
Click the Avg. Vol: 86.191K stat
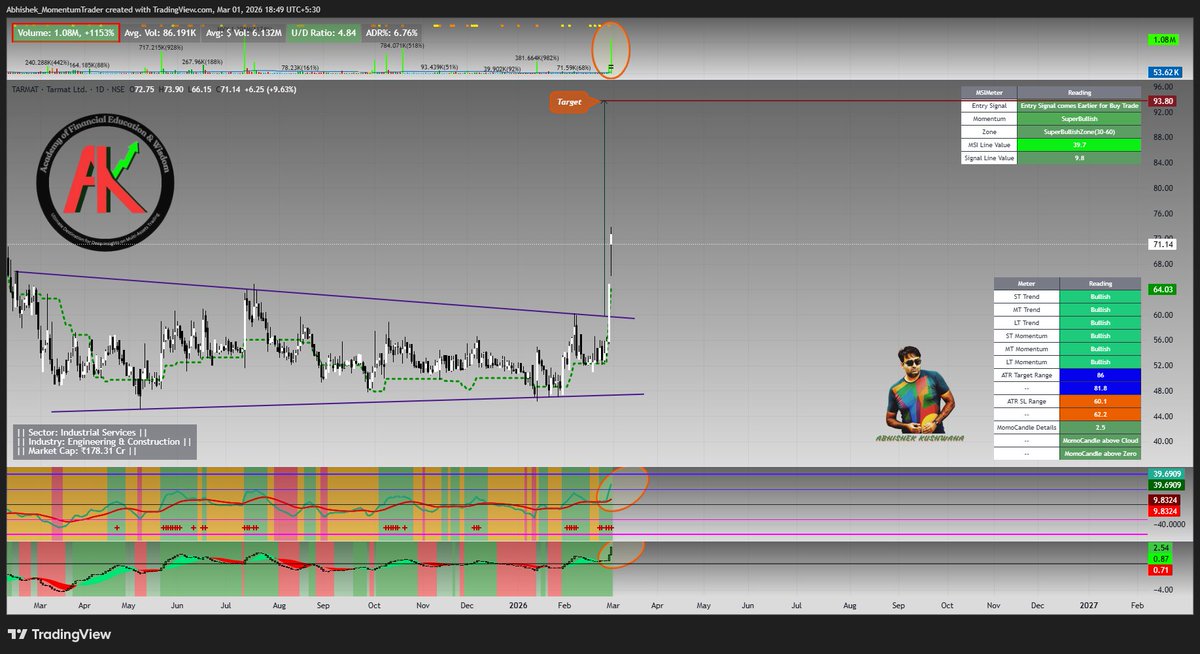[158, 32]
